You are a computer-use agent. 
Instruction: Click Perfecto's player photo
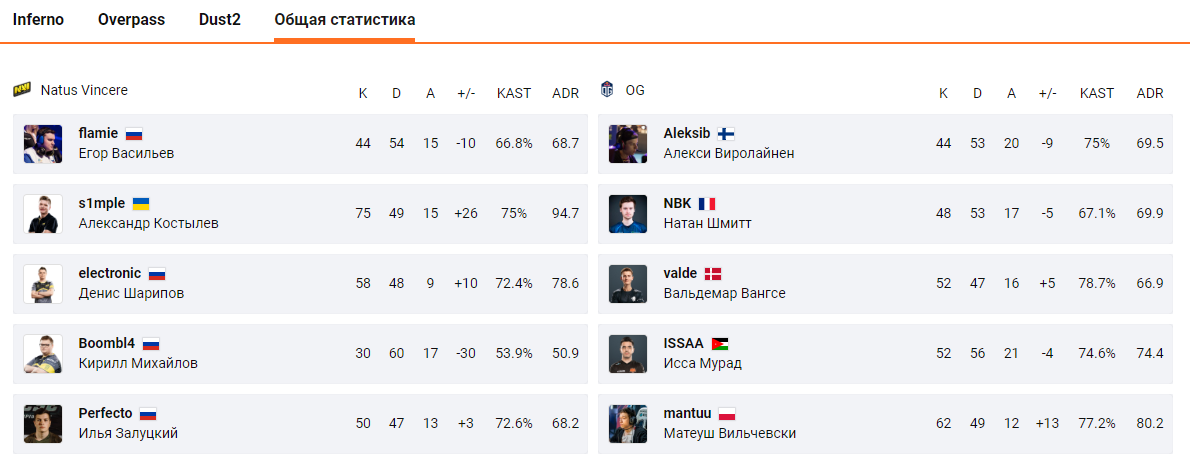click(x=43, y=424)
